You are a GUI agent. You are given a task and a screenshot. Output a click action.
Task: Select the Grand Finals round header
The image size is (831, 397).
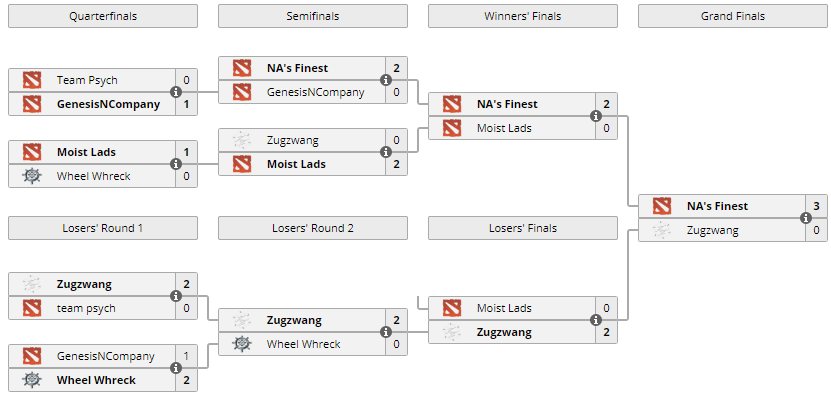click(733, 16)
